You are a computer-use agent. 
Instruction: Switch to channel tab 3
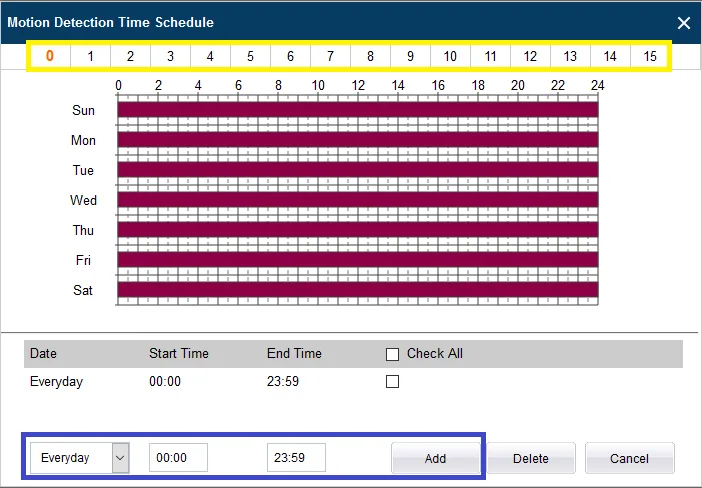(170, 56)
